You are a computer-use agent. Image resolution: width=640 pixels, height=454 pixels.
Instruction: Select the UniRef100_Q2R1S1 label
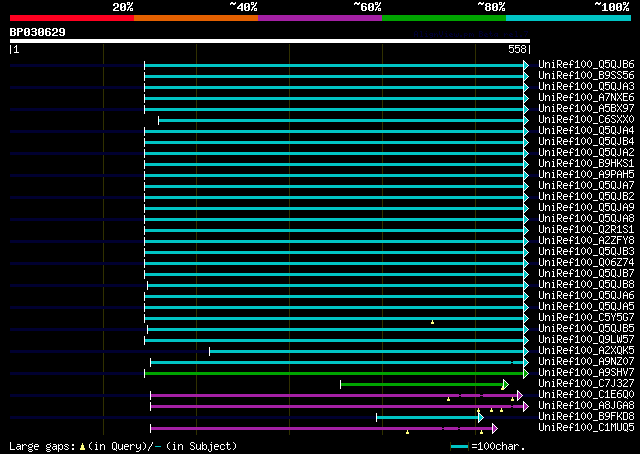pos(586,230)
